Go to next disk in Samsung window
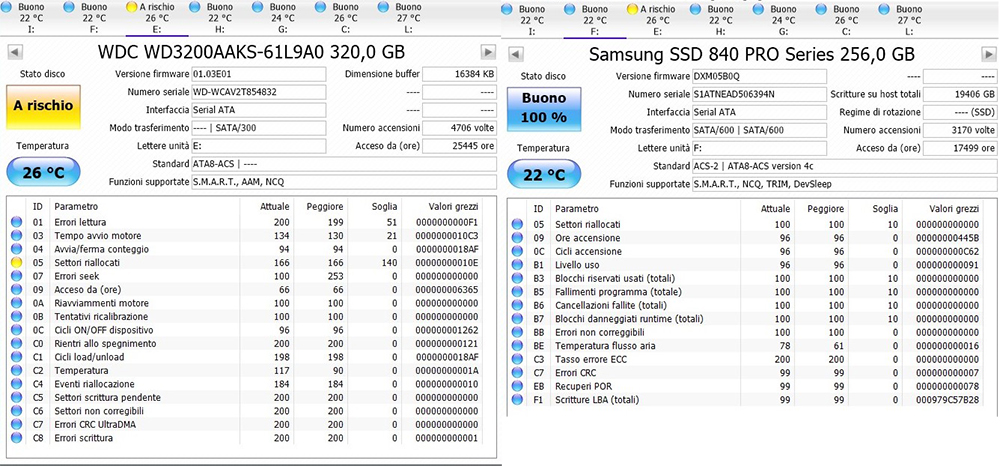This screenshot has height=466, width=1000. pos(989,54)
